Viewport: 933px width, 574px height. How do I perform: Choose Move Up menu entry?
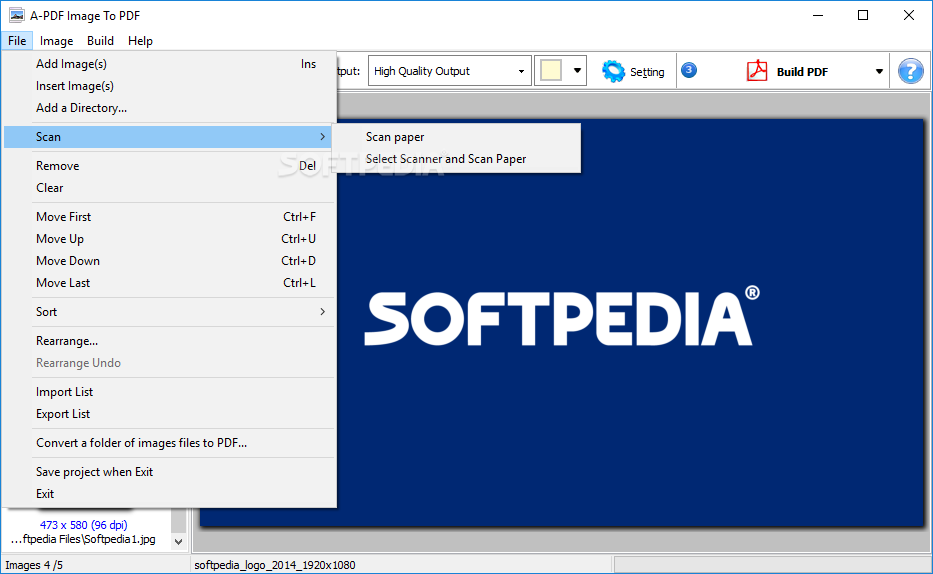click(x=169, y=239)
